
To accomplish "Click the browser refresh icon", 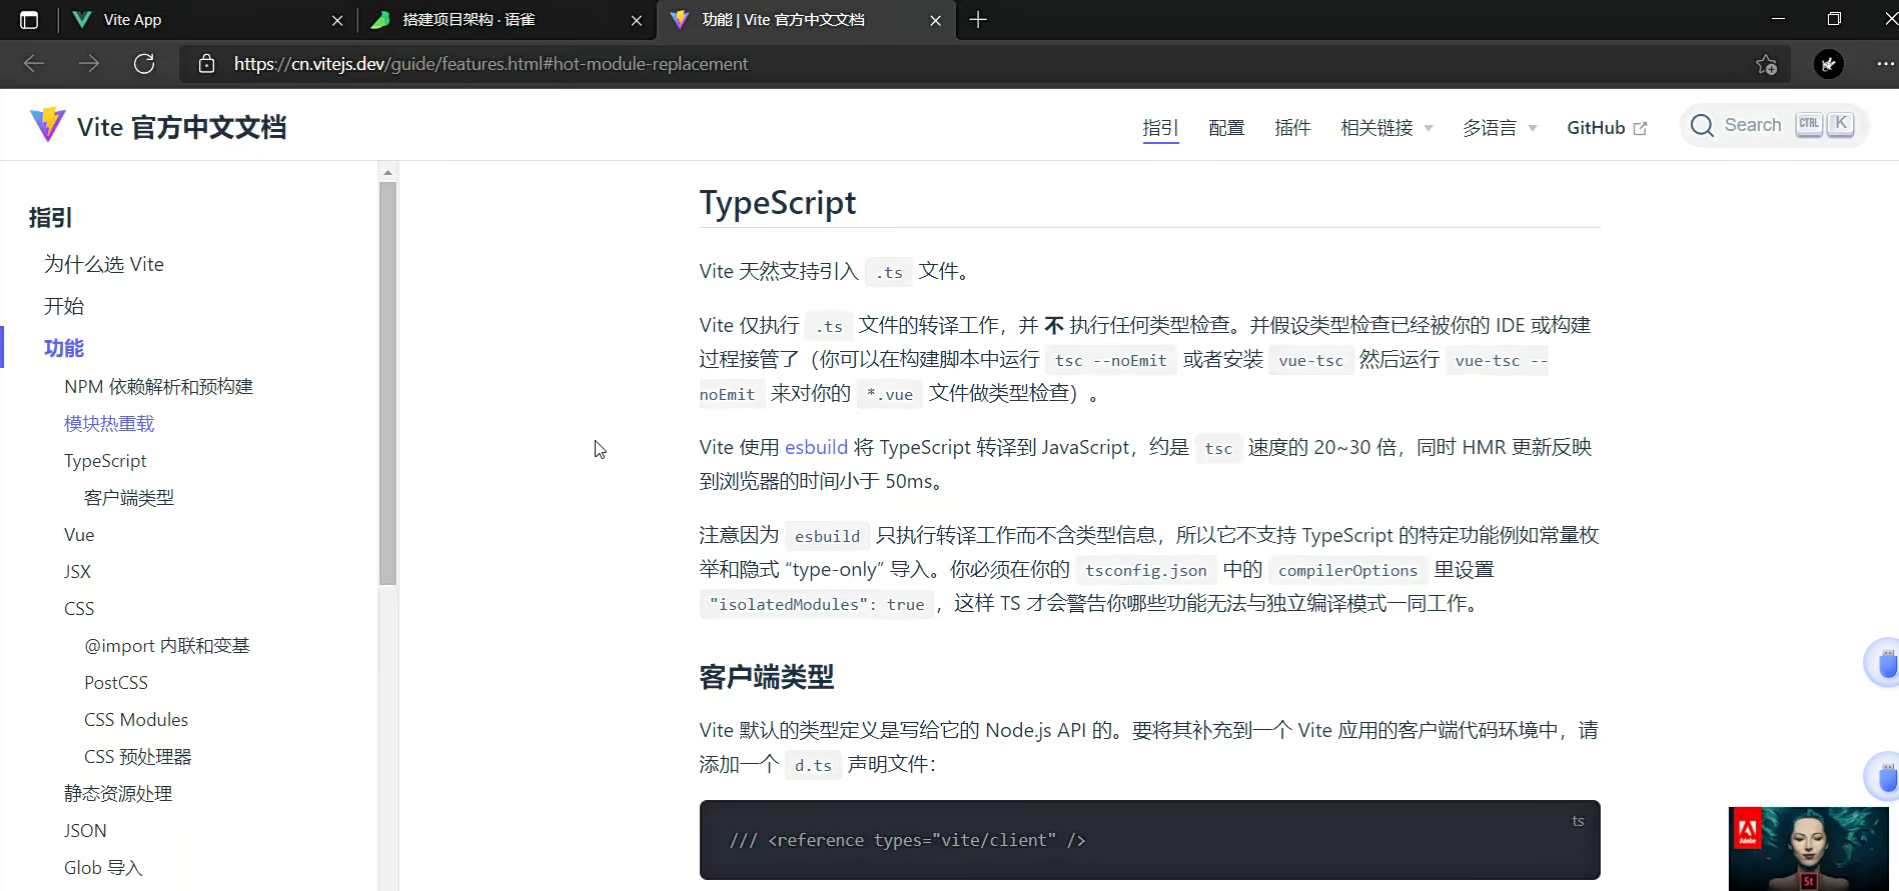I will pyautogui.click(x=144, y=64).
